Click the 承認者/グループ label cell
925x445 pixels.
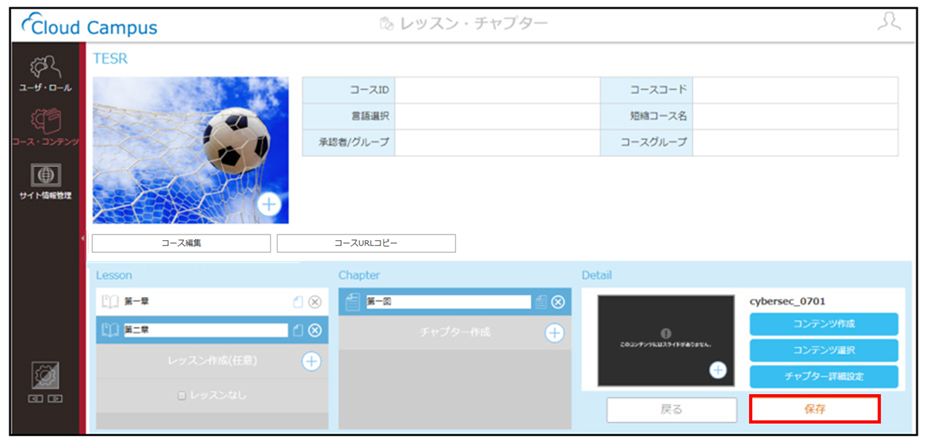349,143
